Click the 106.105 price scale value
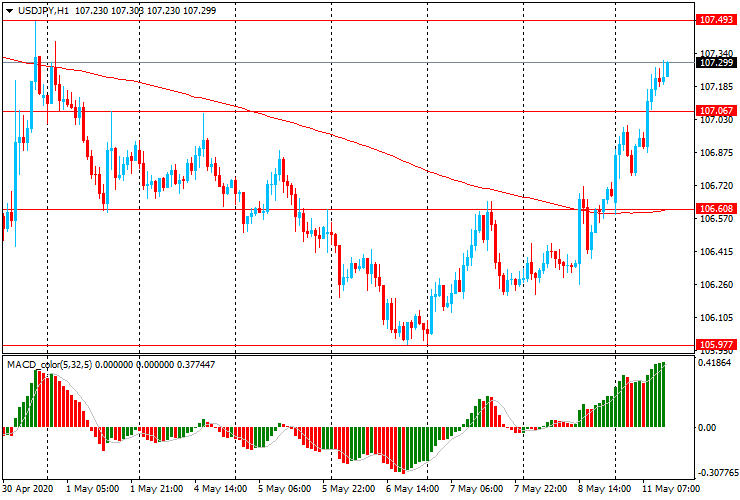 coord(716,318)
